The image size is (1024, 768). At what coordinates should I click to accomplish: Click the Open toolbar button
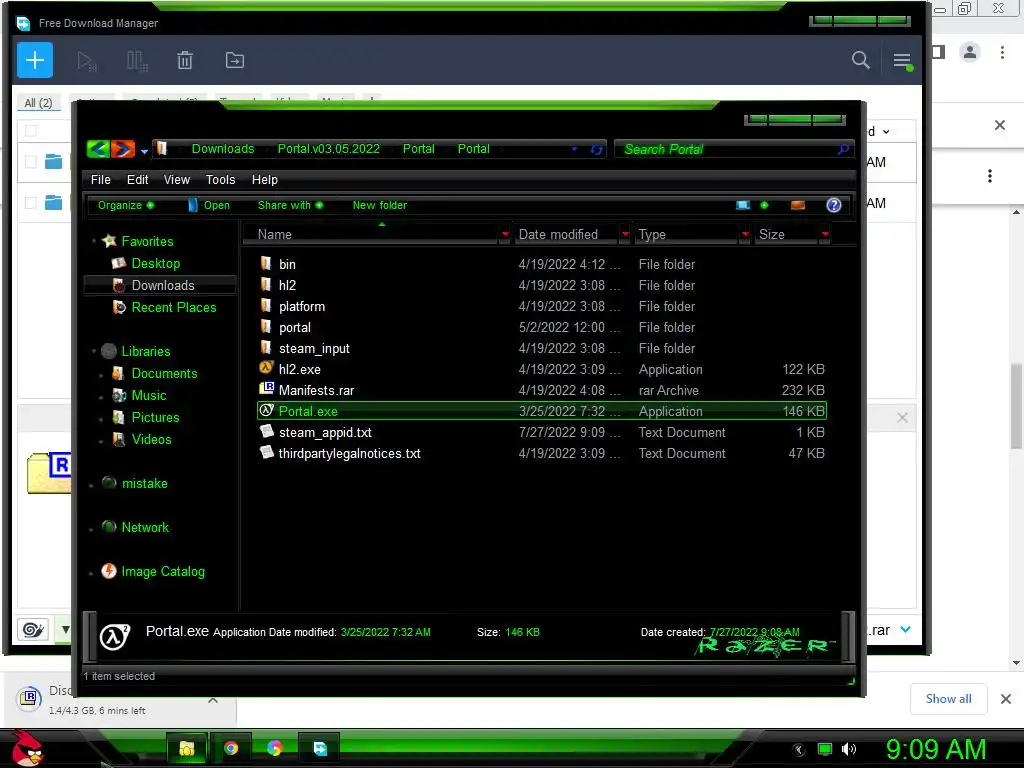click(209, 205)
